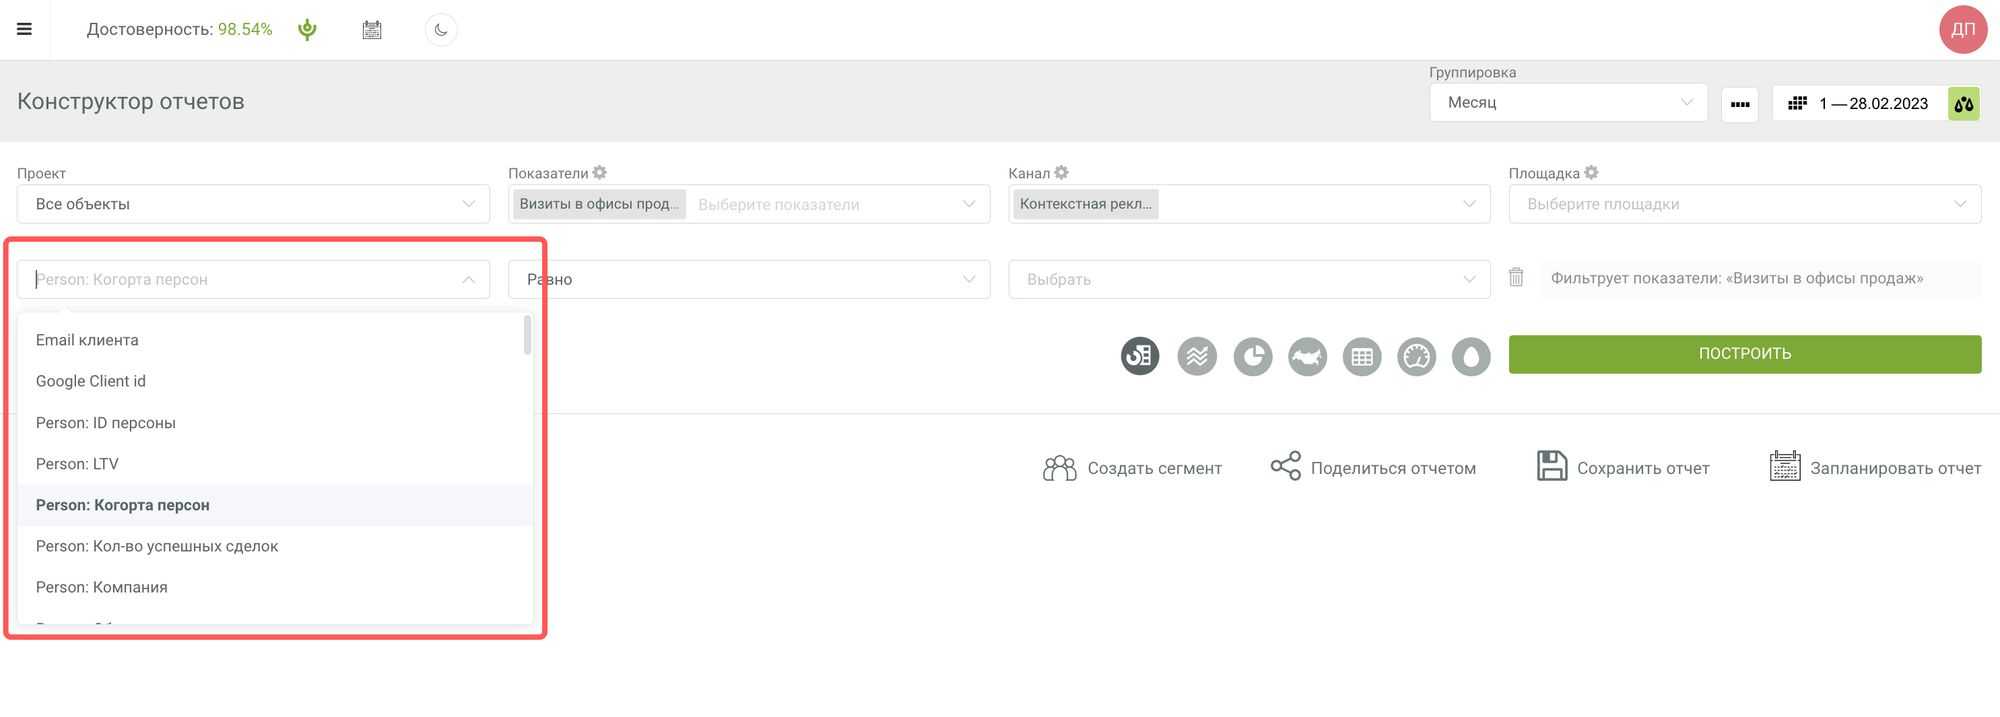Viewport: 2000px width, 717px height.
Task: Toggle dark mode with the moon icon
Action: tap(441, 30)
